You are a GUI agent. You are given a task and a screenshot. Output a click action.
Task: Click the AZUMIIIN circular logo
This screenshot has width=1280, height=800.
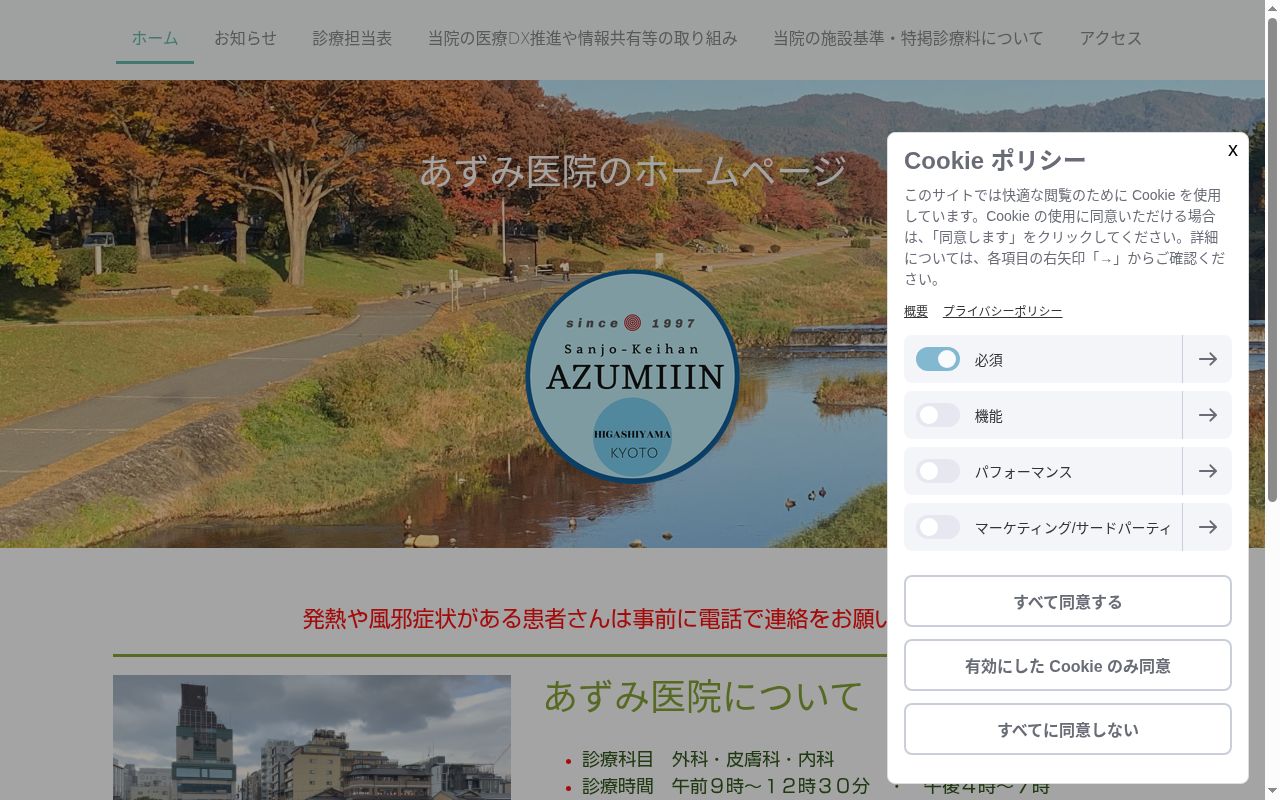click(x=632, y=377)
